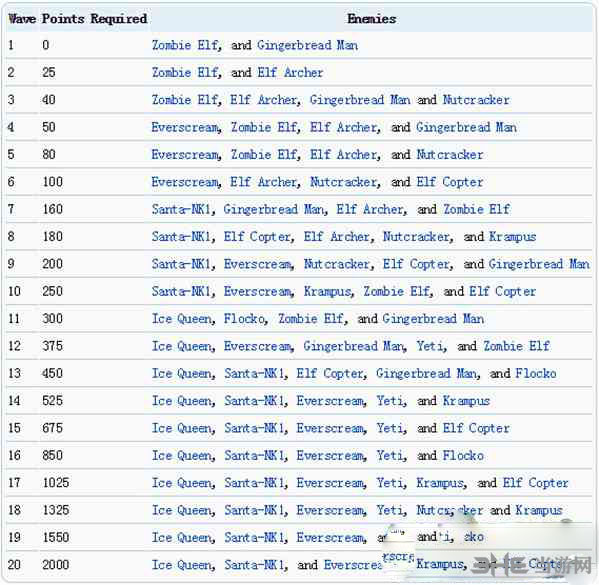Click Elf Archer link in wave 2
The width and height of the screenshot is (599, 585).
click(x=290, y=73)
